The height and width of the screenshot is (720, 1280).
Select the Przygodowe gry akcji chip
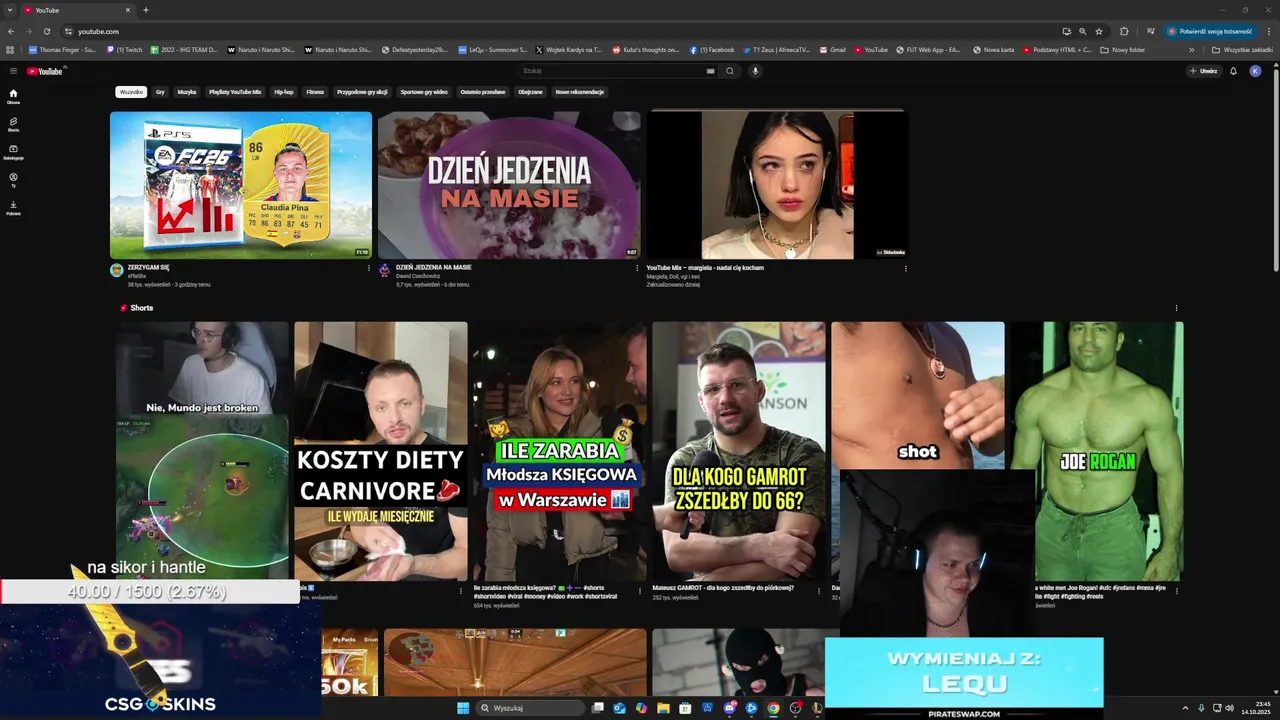pos(362,92)
